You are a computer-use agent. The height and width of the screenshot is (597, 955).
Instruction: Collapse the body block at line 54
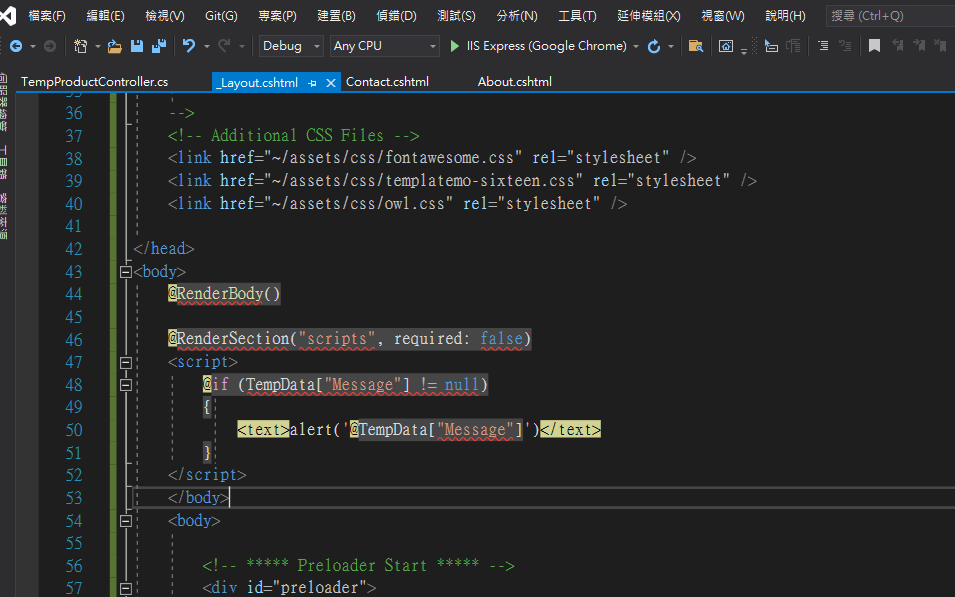(x=125, y=521)
